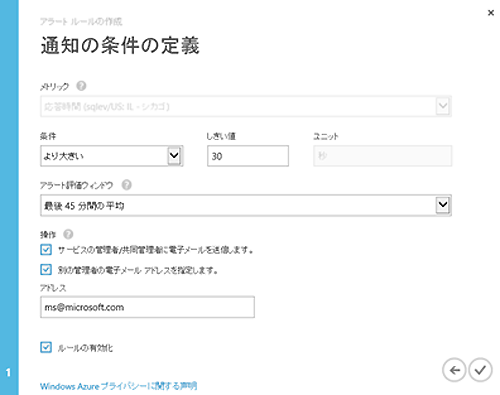500x395 pixels.
Task: Open the 条件 dropdown showing より大きい
Action: 112,156
